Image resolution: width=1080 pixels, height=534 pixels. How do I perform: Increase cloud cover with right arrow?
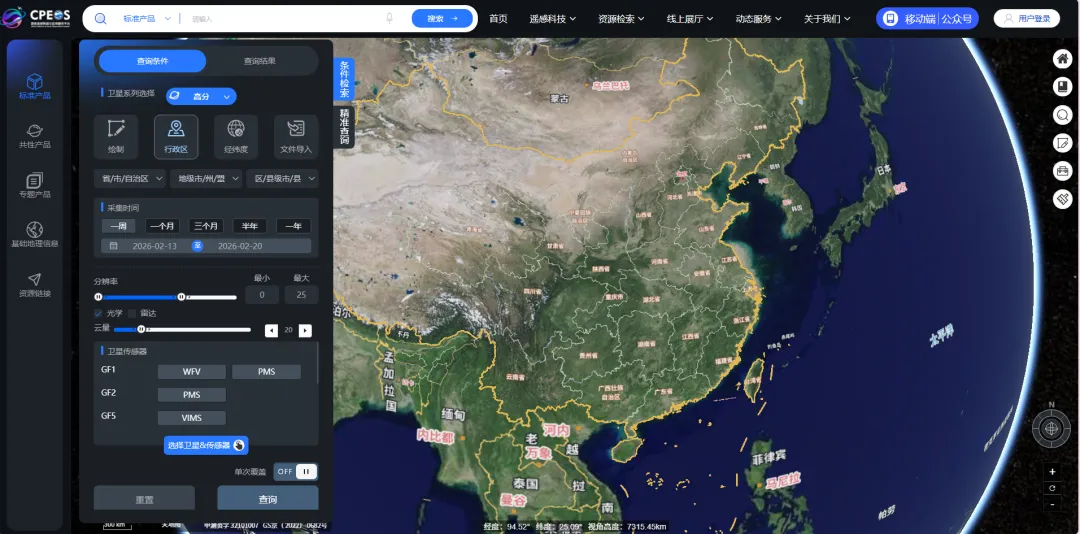coord(305,330)
